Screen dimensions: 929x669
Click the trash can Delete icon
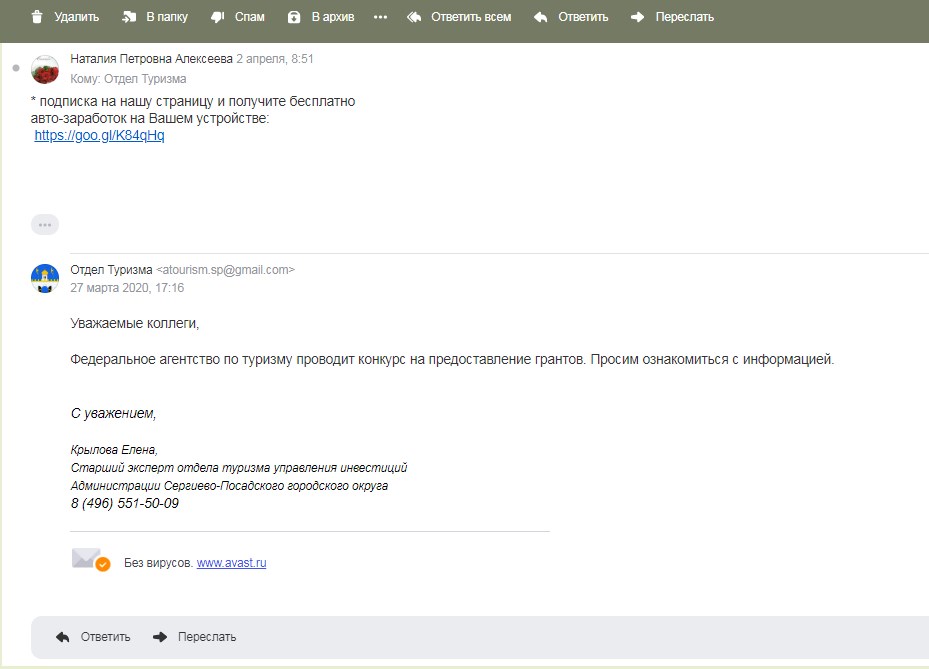tap(37, 17)
